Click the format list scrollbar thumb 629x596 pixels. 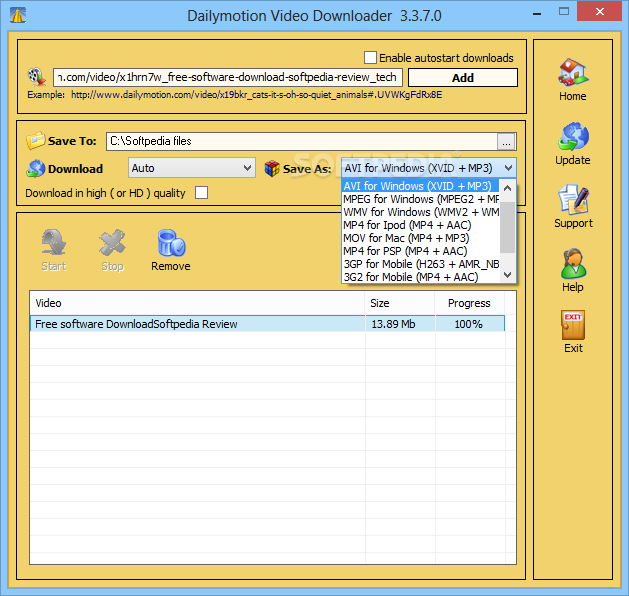tap(508, 227)
